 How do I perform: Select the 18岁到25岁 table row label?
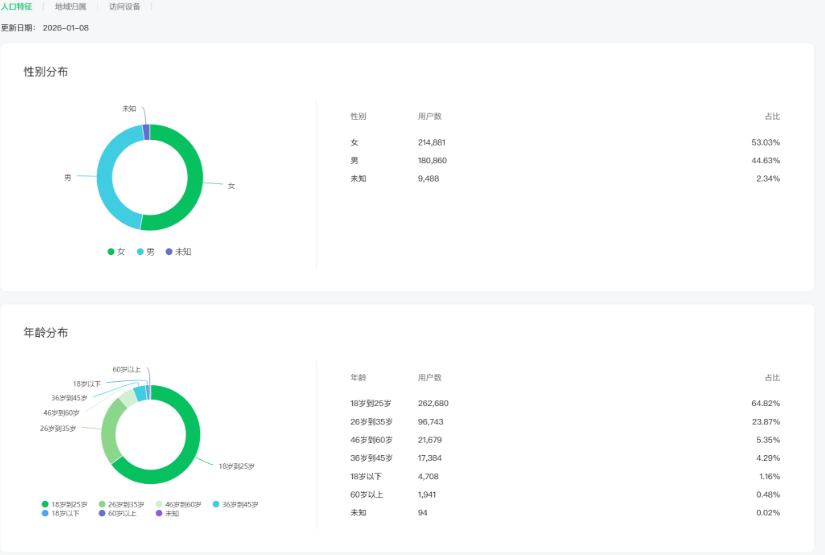coord(371,403)
